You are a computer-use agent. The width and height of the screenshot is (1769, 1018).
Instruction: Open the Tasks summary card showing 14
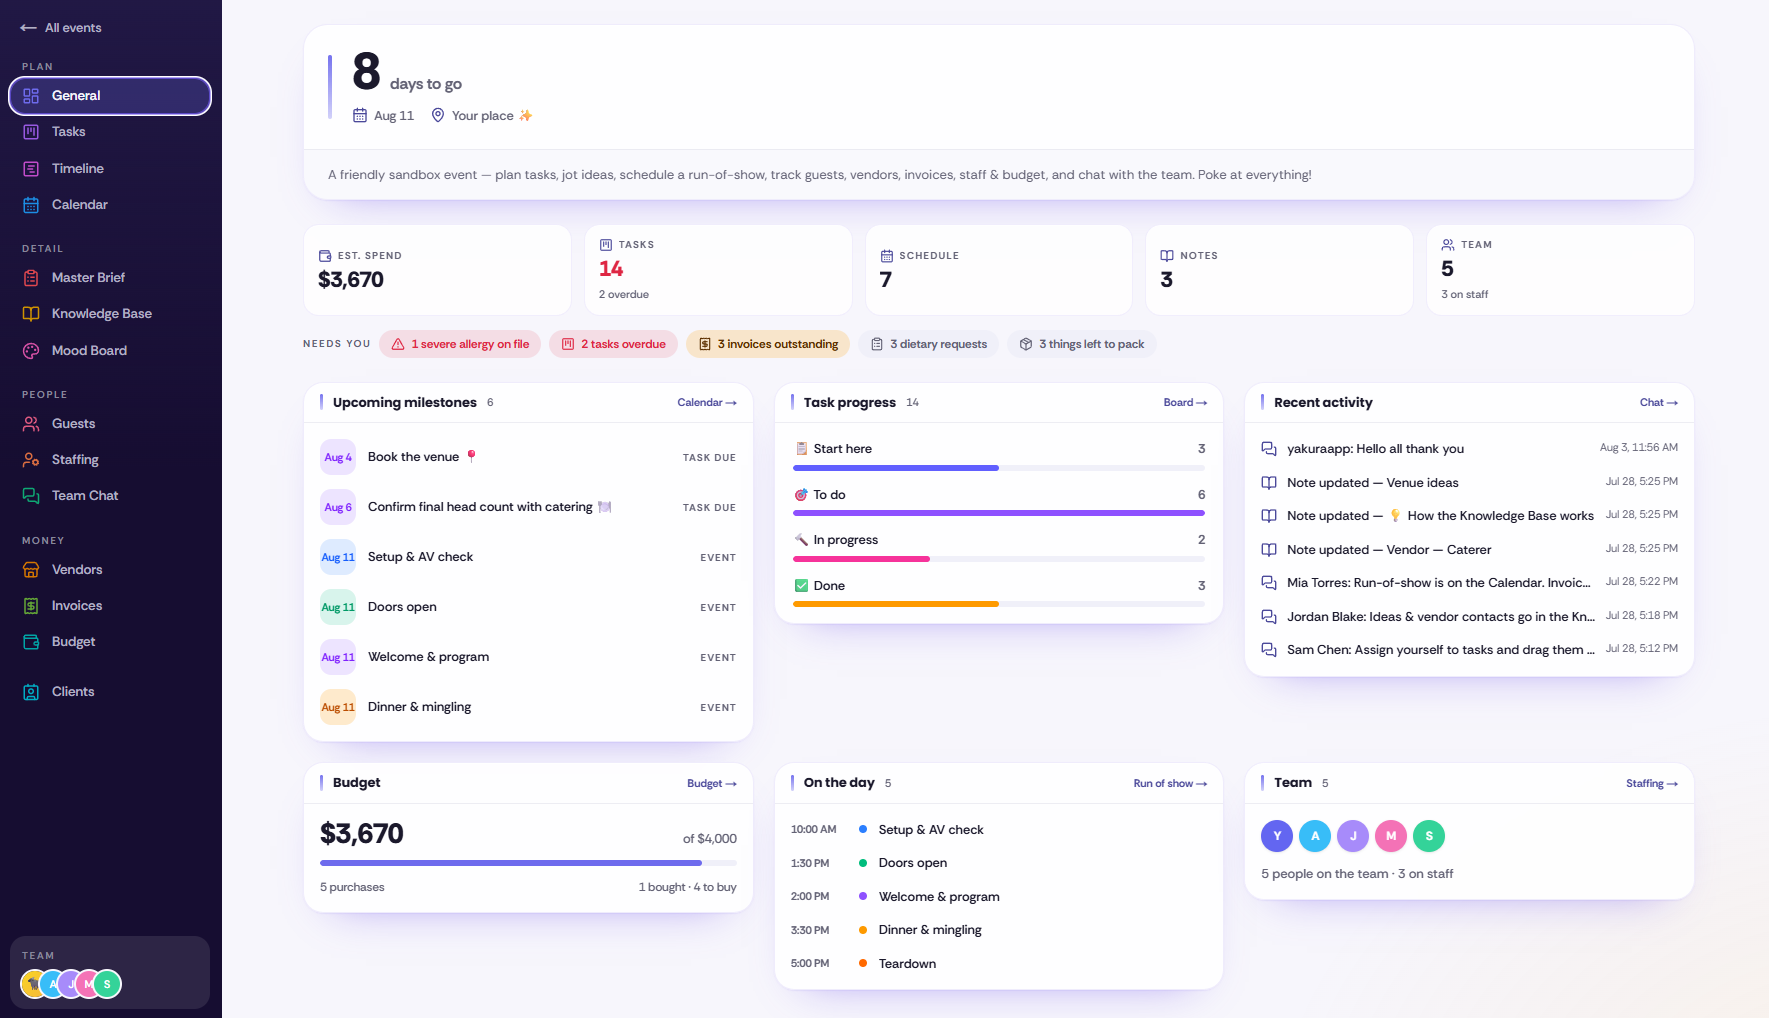coord(718,270)
